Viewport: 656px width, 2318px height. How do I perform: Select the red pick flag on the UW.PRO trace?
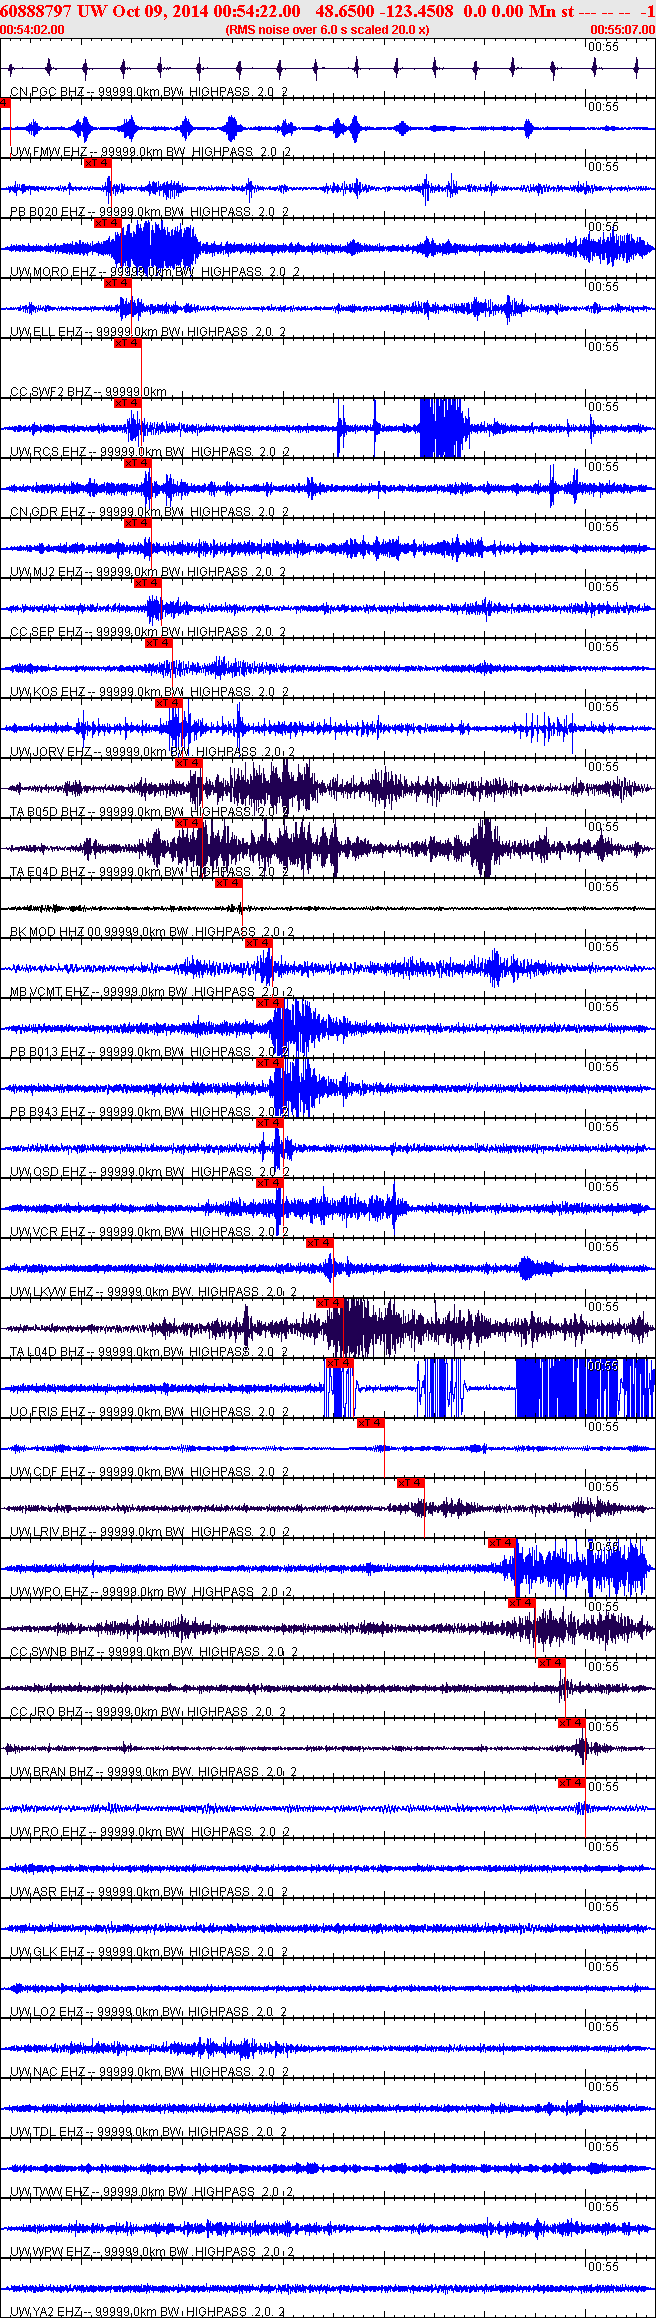click(x=571, y=1783)
